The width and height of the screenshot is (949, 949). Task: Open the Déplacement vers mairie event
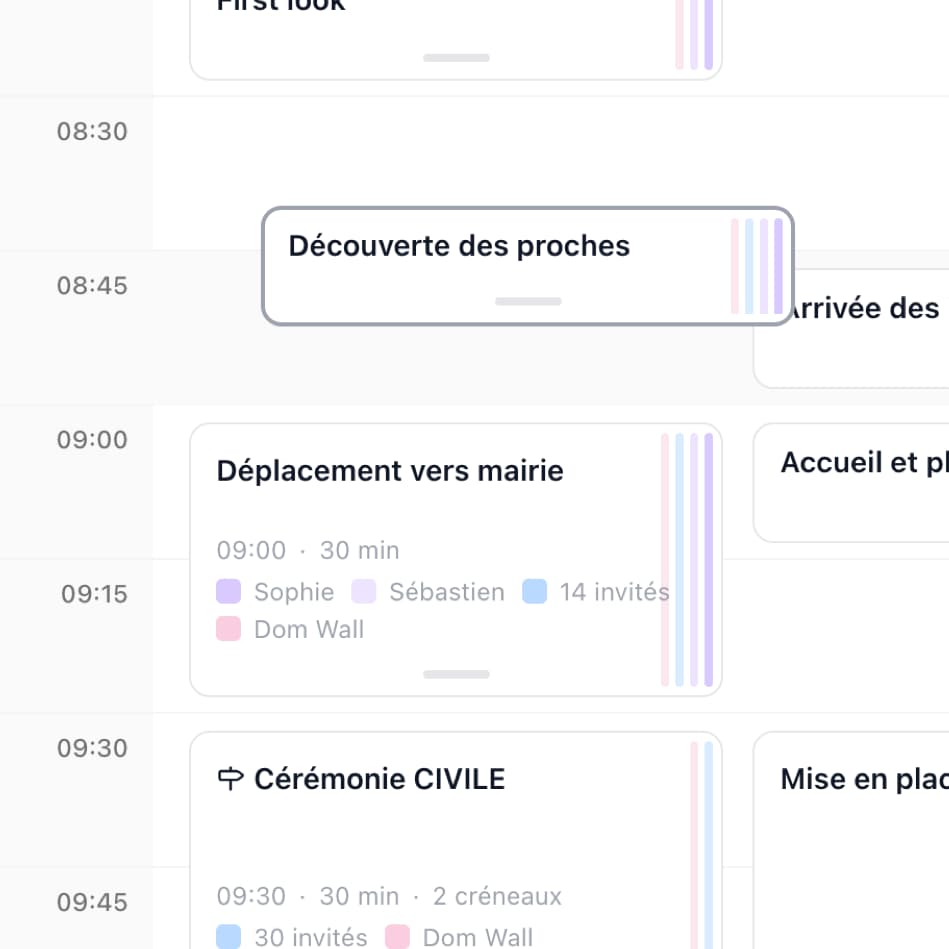(x=391, y=470)
